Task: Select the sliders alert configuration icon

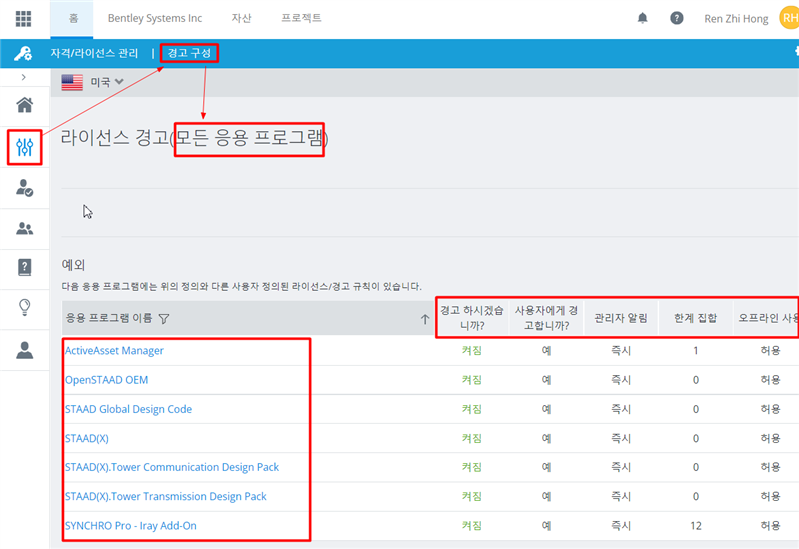Action: (24, 147)
